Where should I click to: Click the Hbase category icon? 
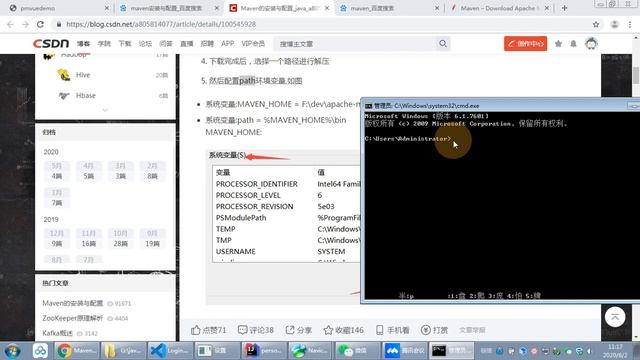pyautogui.click(x=64, y=96)
